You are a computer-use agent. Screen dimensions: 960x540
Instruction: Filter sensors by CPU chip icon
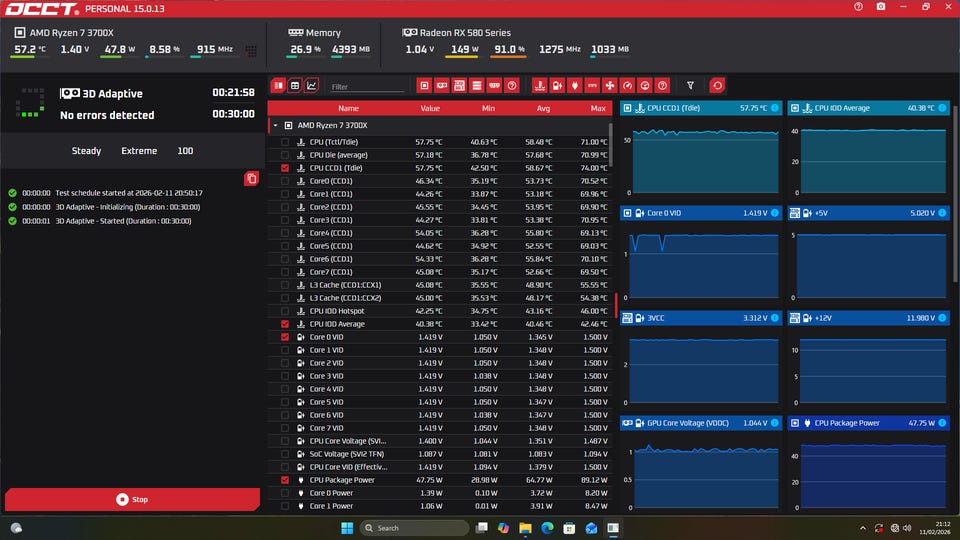click(x=424, y=86)
